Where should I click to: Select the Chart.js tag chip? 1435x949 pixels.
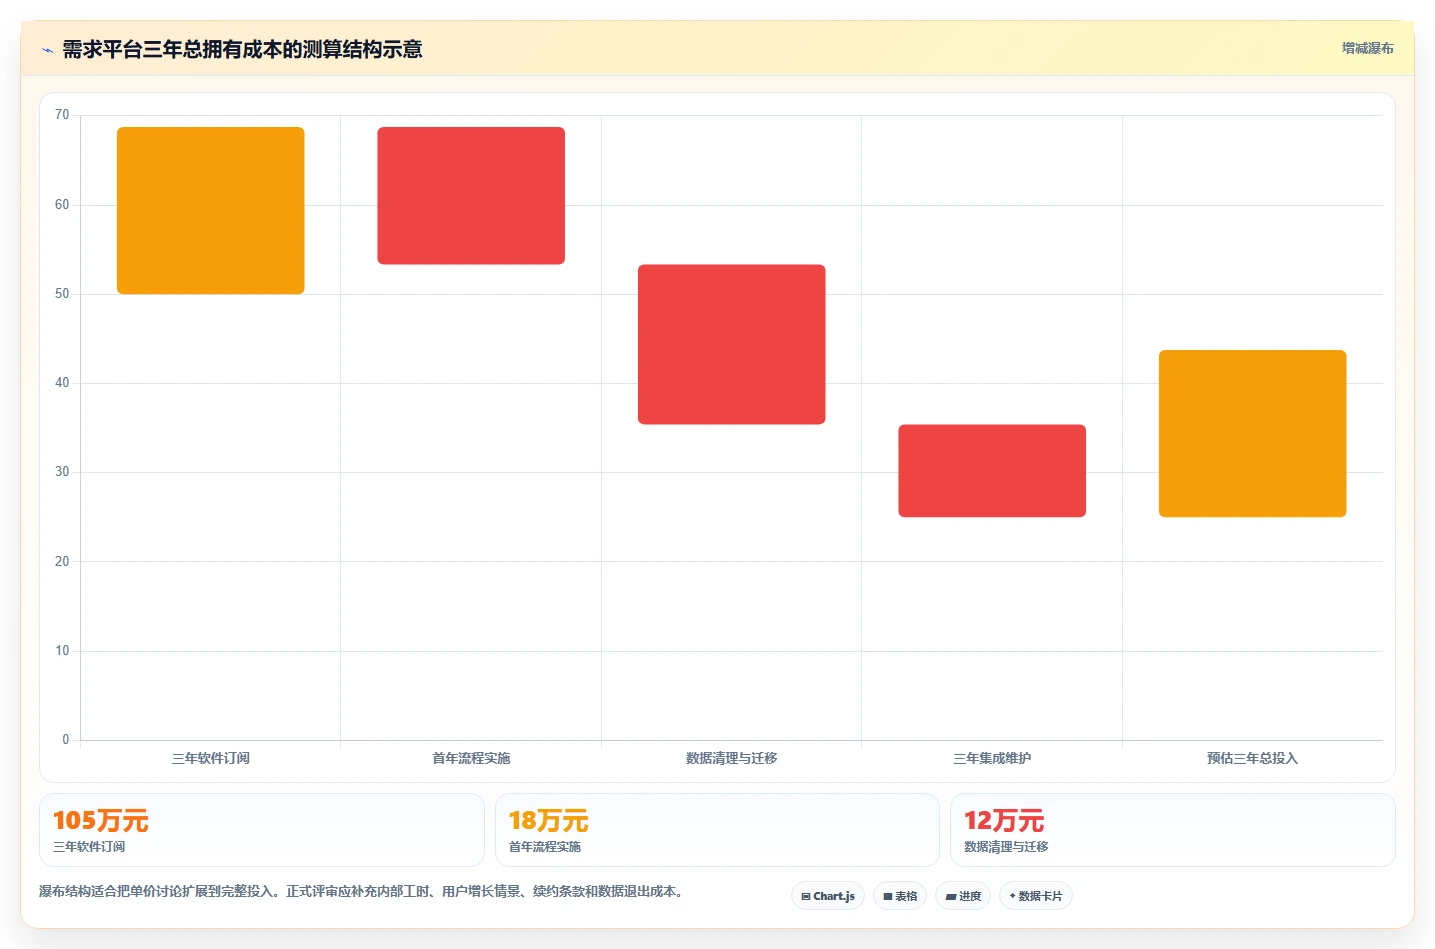[828, 896]
